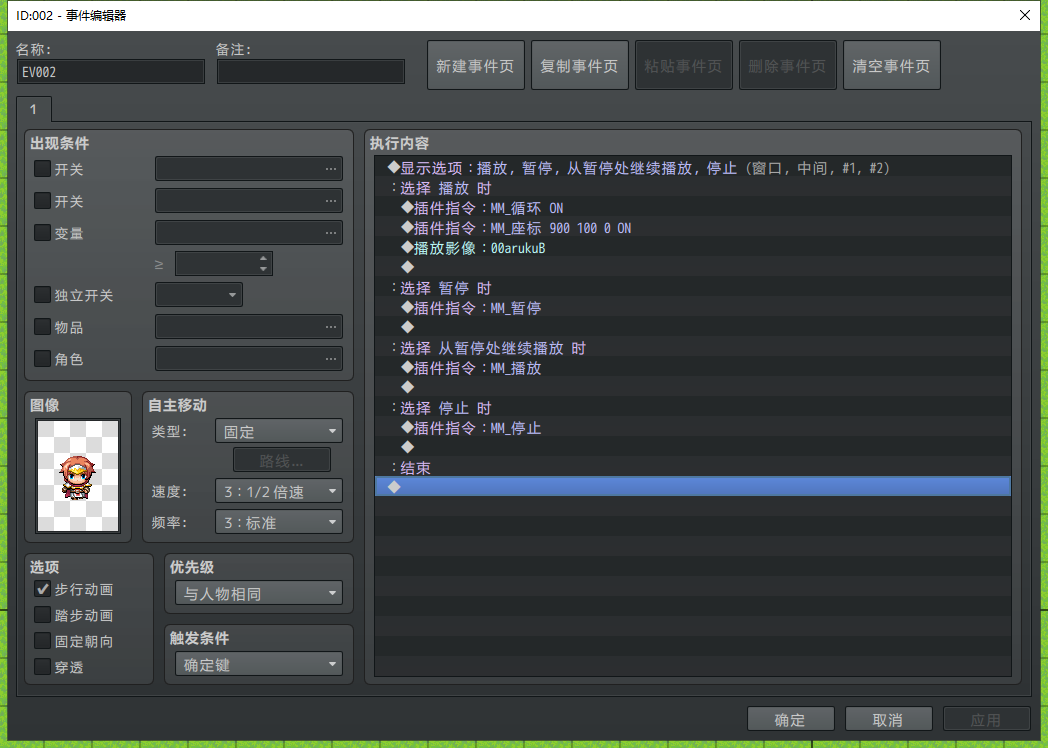This screenshot has width=1048, height=748.
Task: Enable the second 开关 condition checkbox
Action: pyautogui.click(x=42, y=201)
